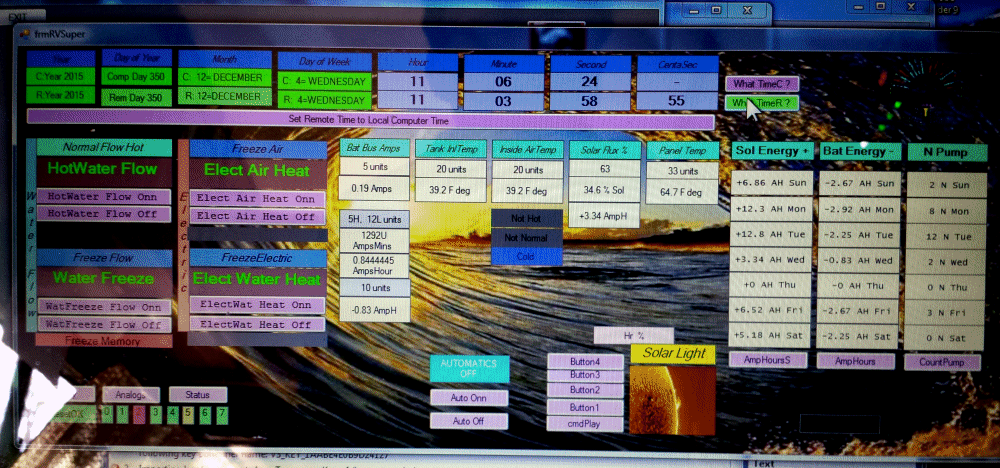Click the Minute value 06

[x=504, y=82]
